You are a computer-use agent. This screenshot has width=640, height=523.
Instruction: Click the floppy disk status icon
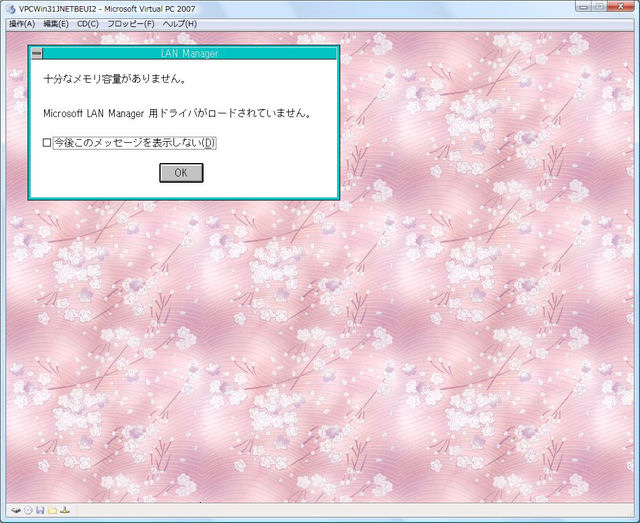(40, 510)
